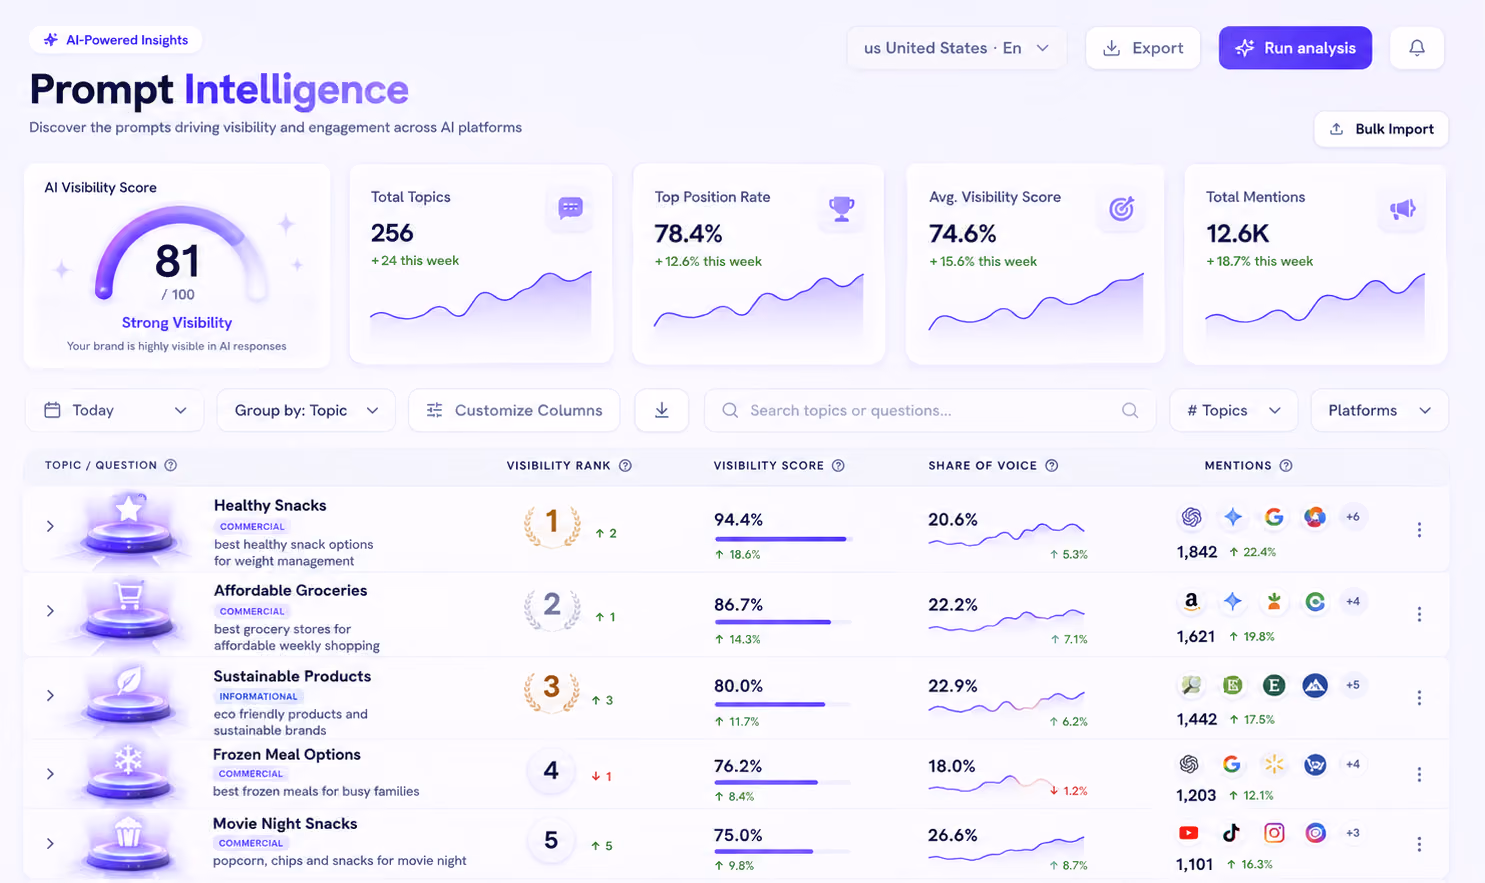Expand the Sustainable Products row
1485x883 pixels.
pyautogui.click(x=50, y=695)
